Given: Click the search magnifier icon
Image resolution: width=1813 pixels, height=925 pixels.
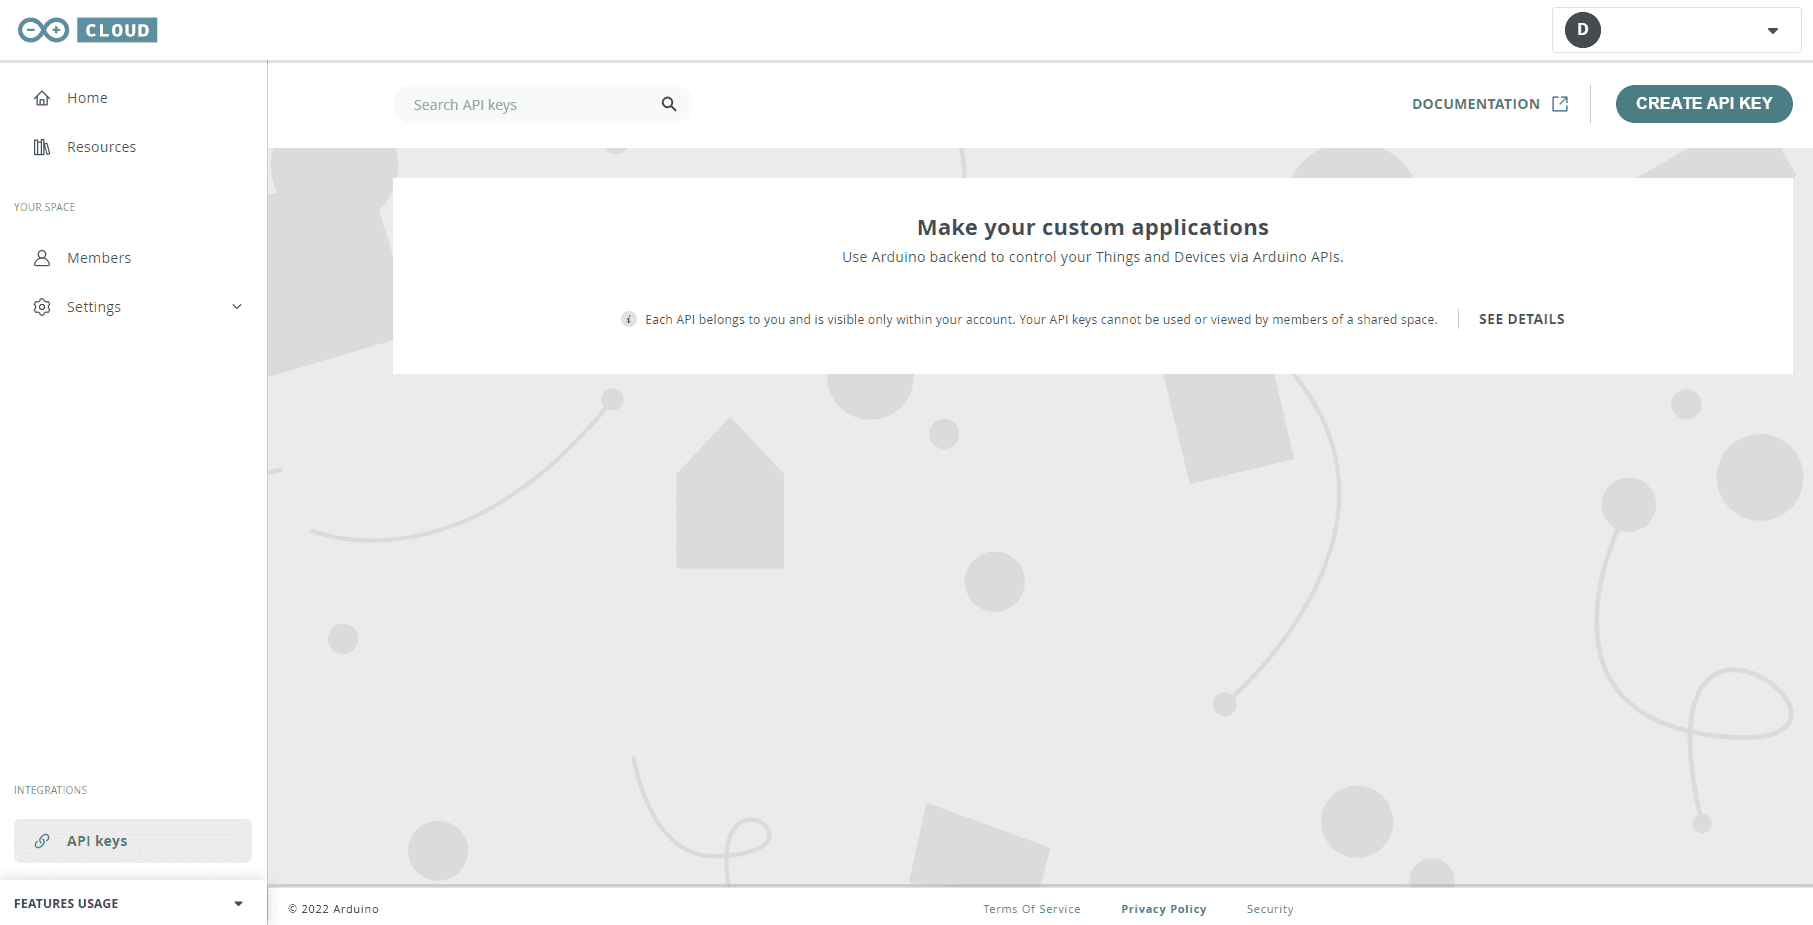Looking at the screenshot, I should coord(669,104).
